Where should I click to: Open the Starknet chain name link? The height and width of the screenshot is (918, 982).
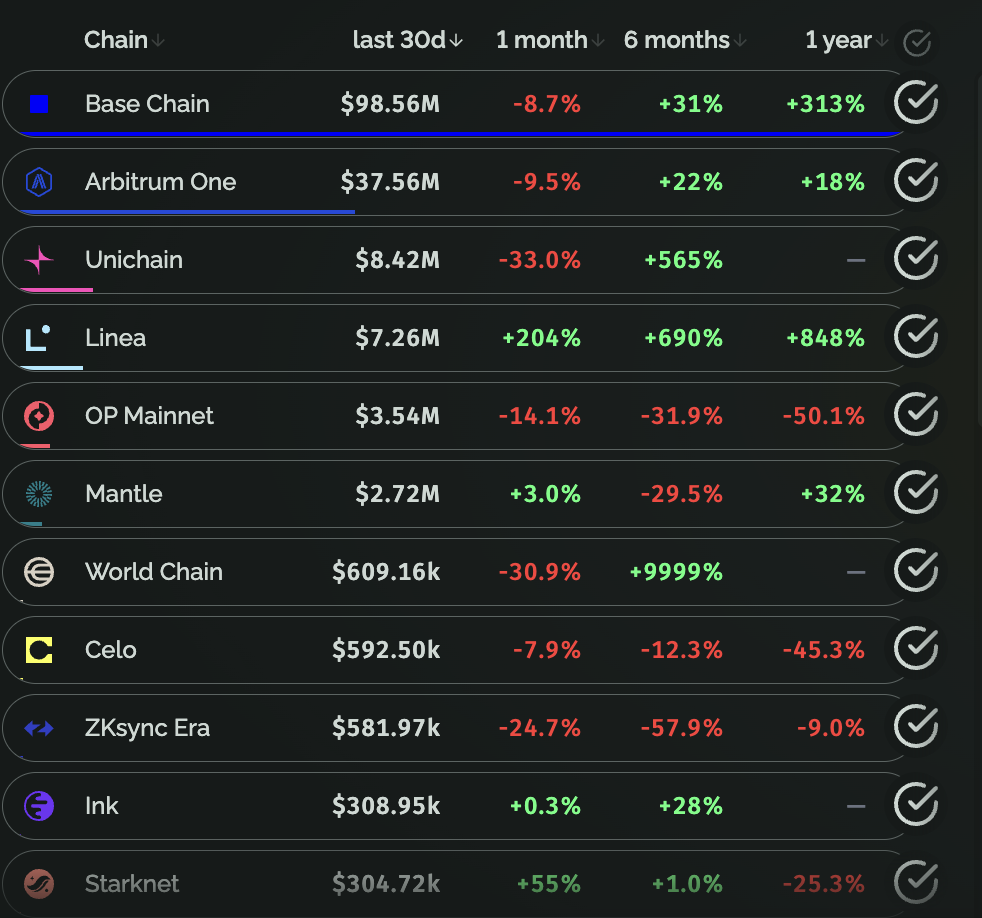(x=132, y=884)
